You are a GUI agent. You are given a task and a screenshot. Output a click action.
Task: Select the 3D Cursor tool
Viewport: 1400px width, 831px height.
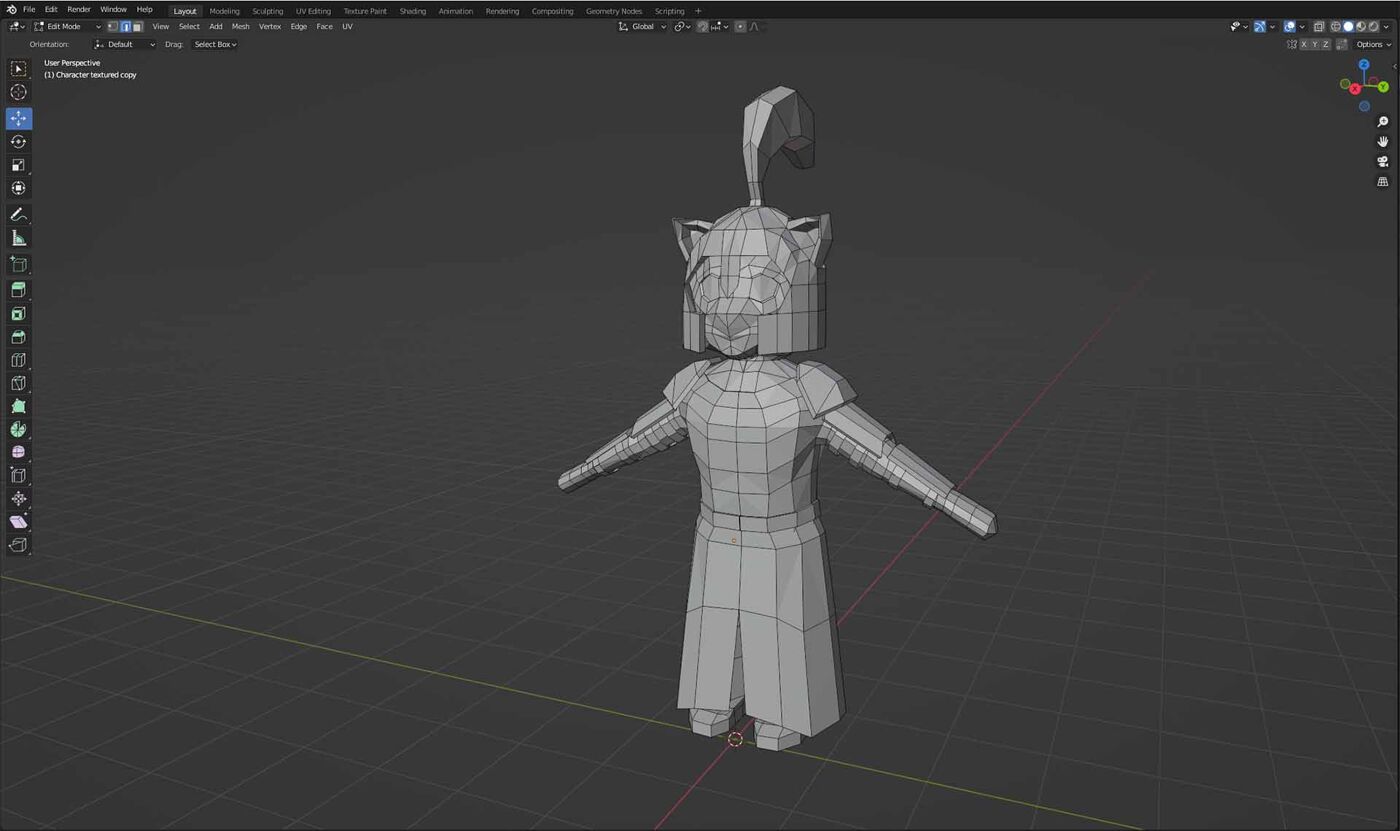(x=18, y=92)
